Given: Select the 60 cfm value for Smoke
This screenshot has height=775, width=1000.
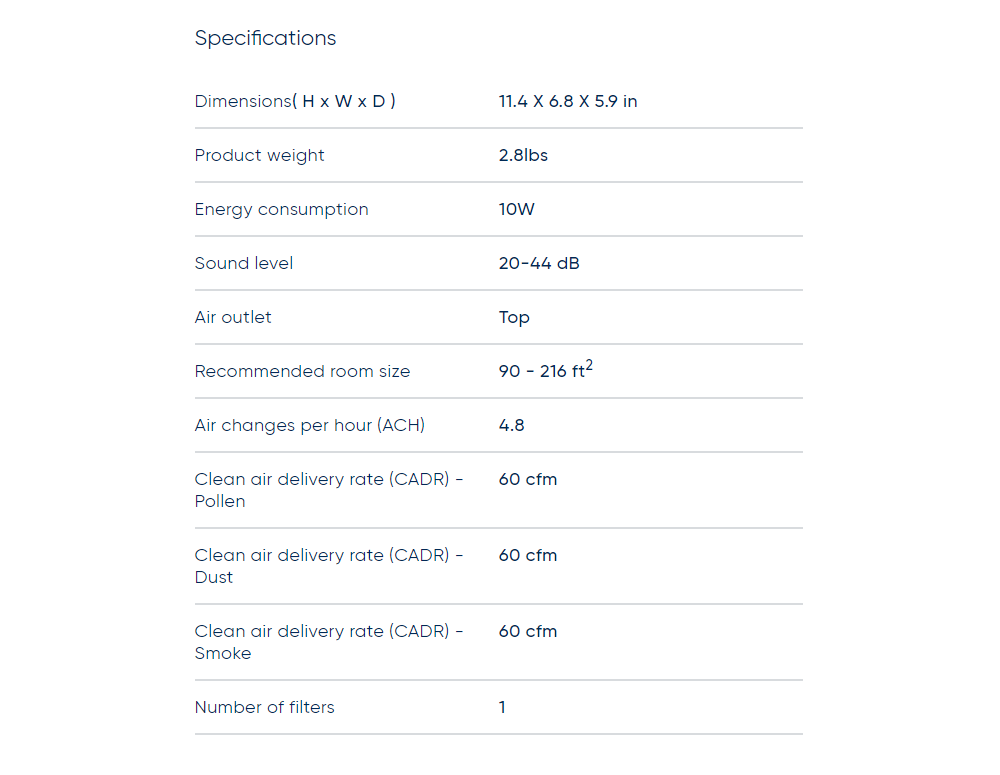Looking at the screenshot, I should (x=528, y=631).
